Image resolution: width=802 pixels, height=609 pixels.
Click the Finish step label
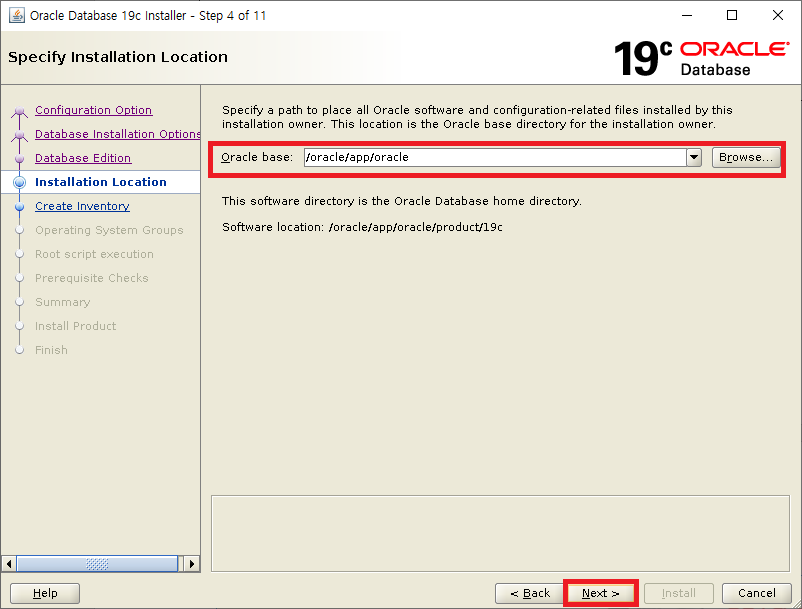coord(51,350)
